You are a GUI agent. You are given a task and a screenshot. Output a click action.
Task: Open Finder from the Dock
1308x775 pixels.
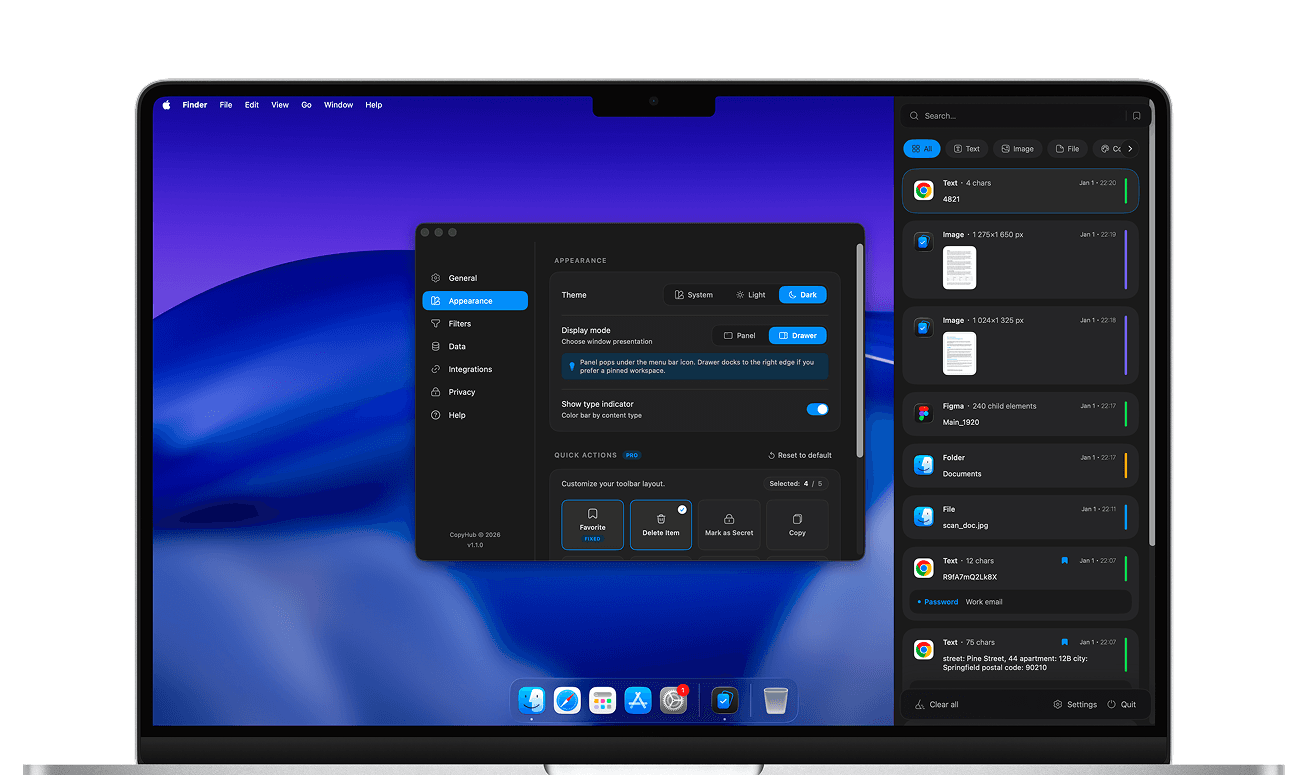tap(531, 700)
